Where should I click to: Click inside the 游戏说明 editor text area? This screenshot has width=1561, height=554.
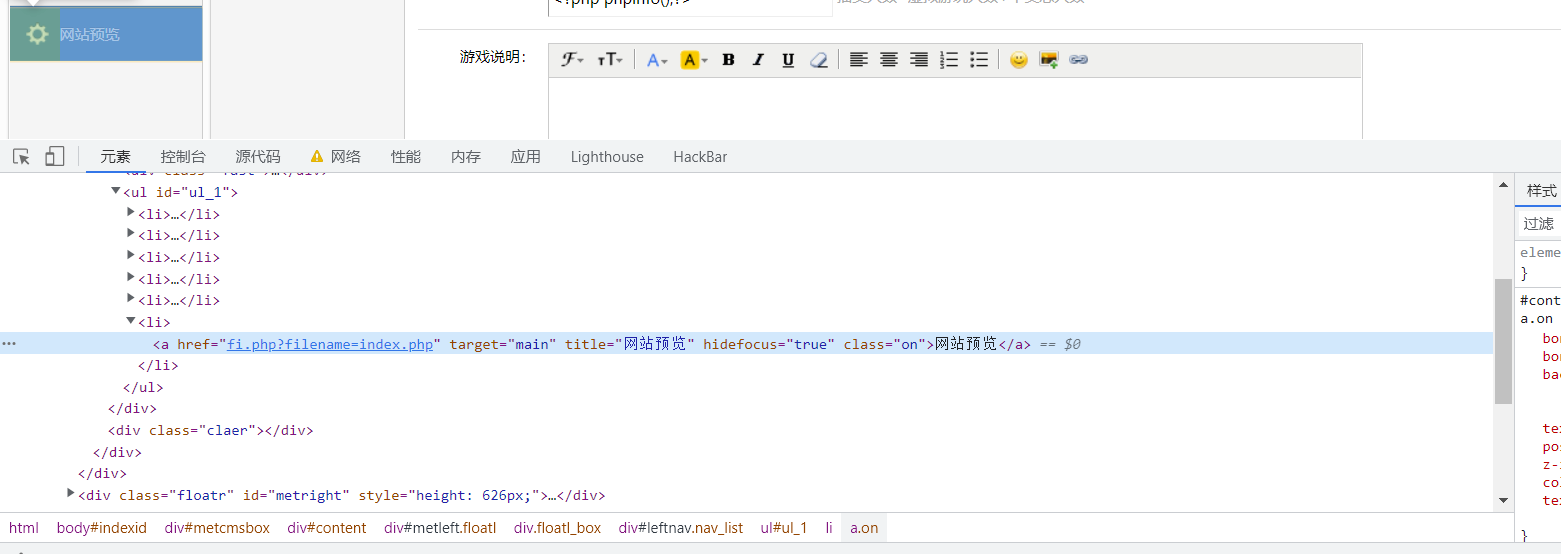pos(955,108)
